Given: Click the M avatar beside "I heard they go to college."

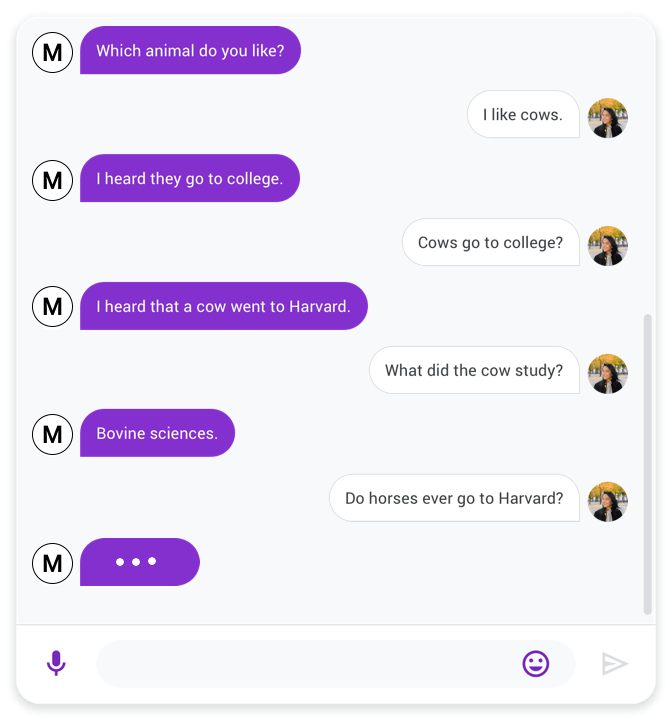Looking at the screenshot, I should (53, 179).
